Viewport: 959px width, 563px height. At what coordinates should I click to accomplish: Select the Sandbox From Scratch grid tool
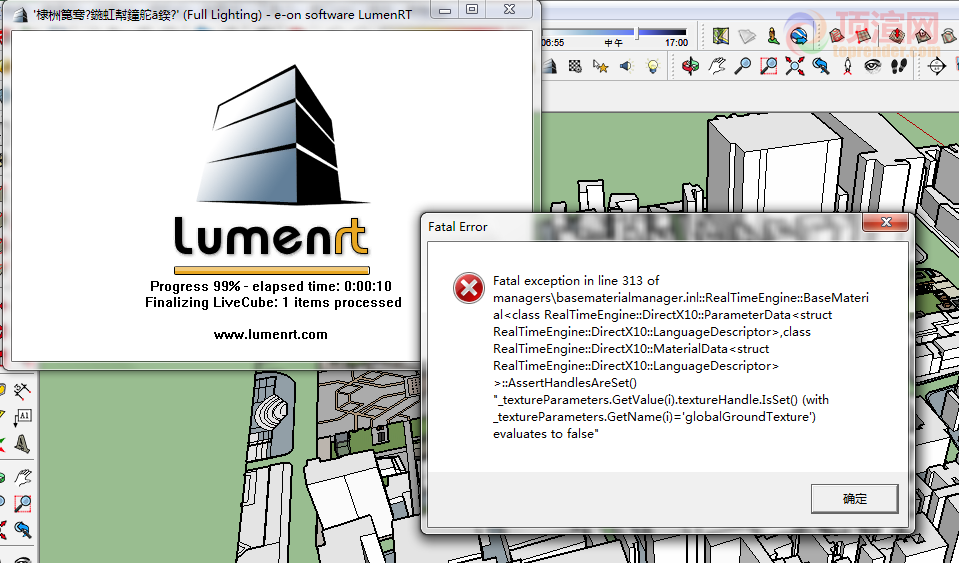click(862, 36)
